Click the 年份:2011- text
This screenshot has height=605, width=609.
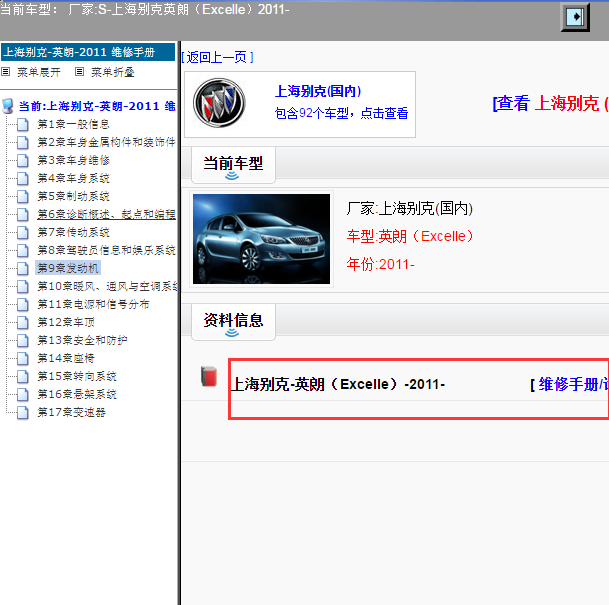(380, 264)
